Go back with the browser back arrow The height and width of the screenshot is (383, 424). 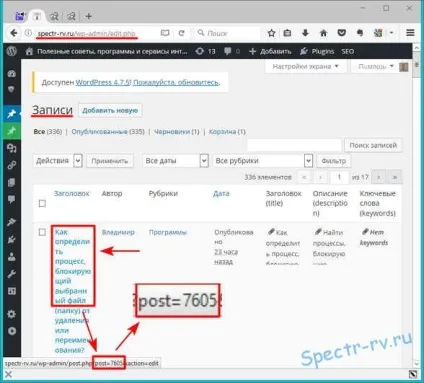[13, 33]
